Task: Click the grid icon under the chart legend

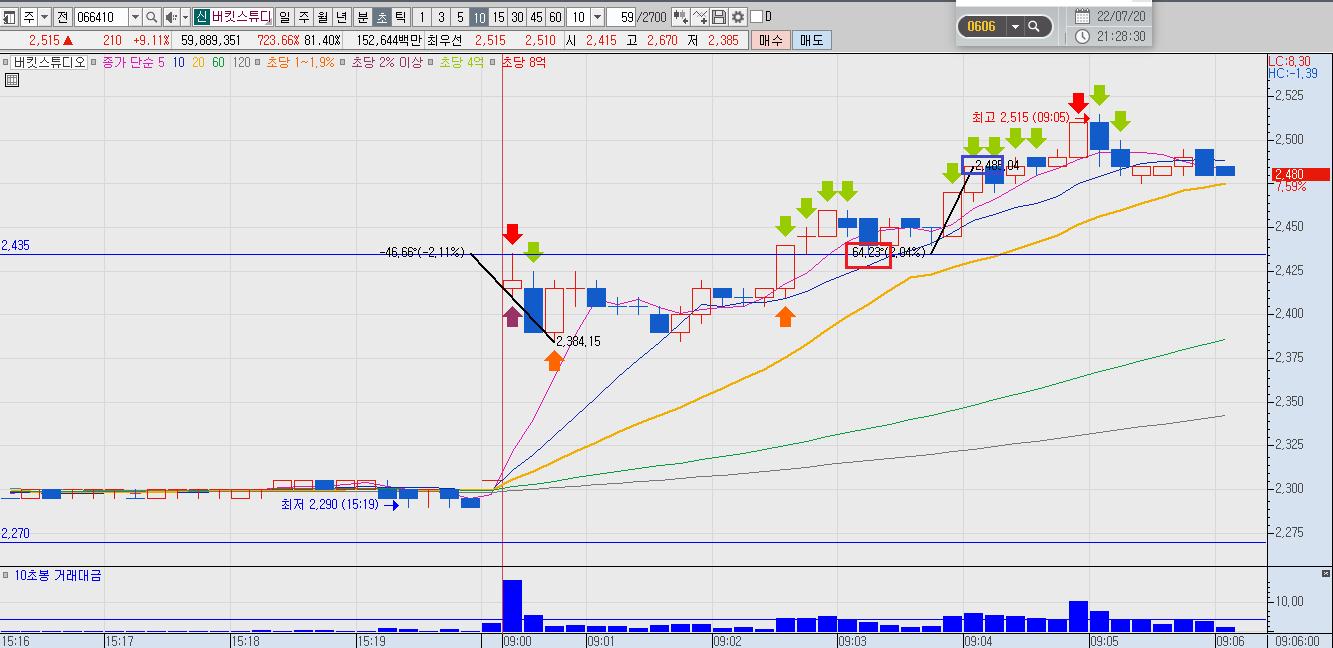Action: coord(12,81)
